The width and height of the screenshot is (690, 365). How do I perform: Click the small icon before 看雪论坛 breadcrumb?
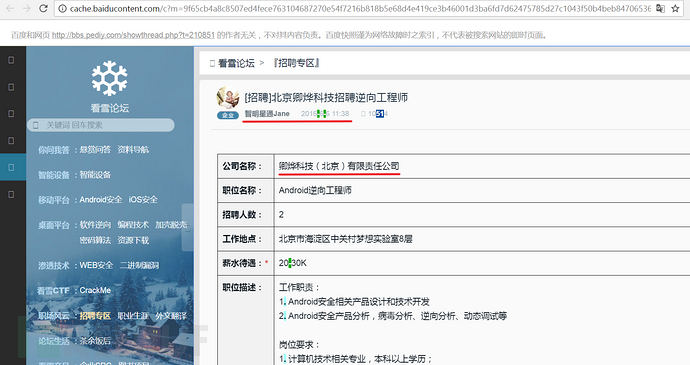coord(212,63)
